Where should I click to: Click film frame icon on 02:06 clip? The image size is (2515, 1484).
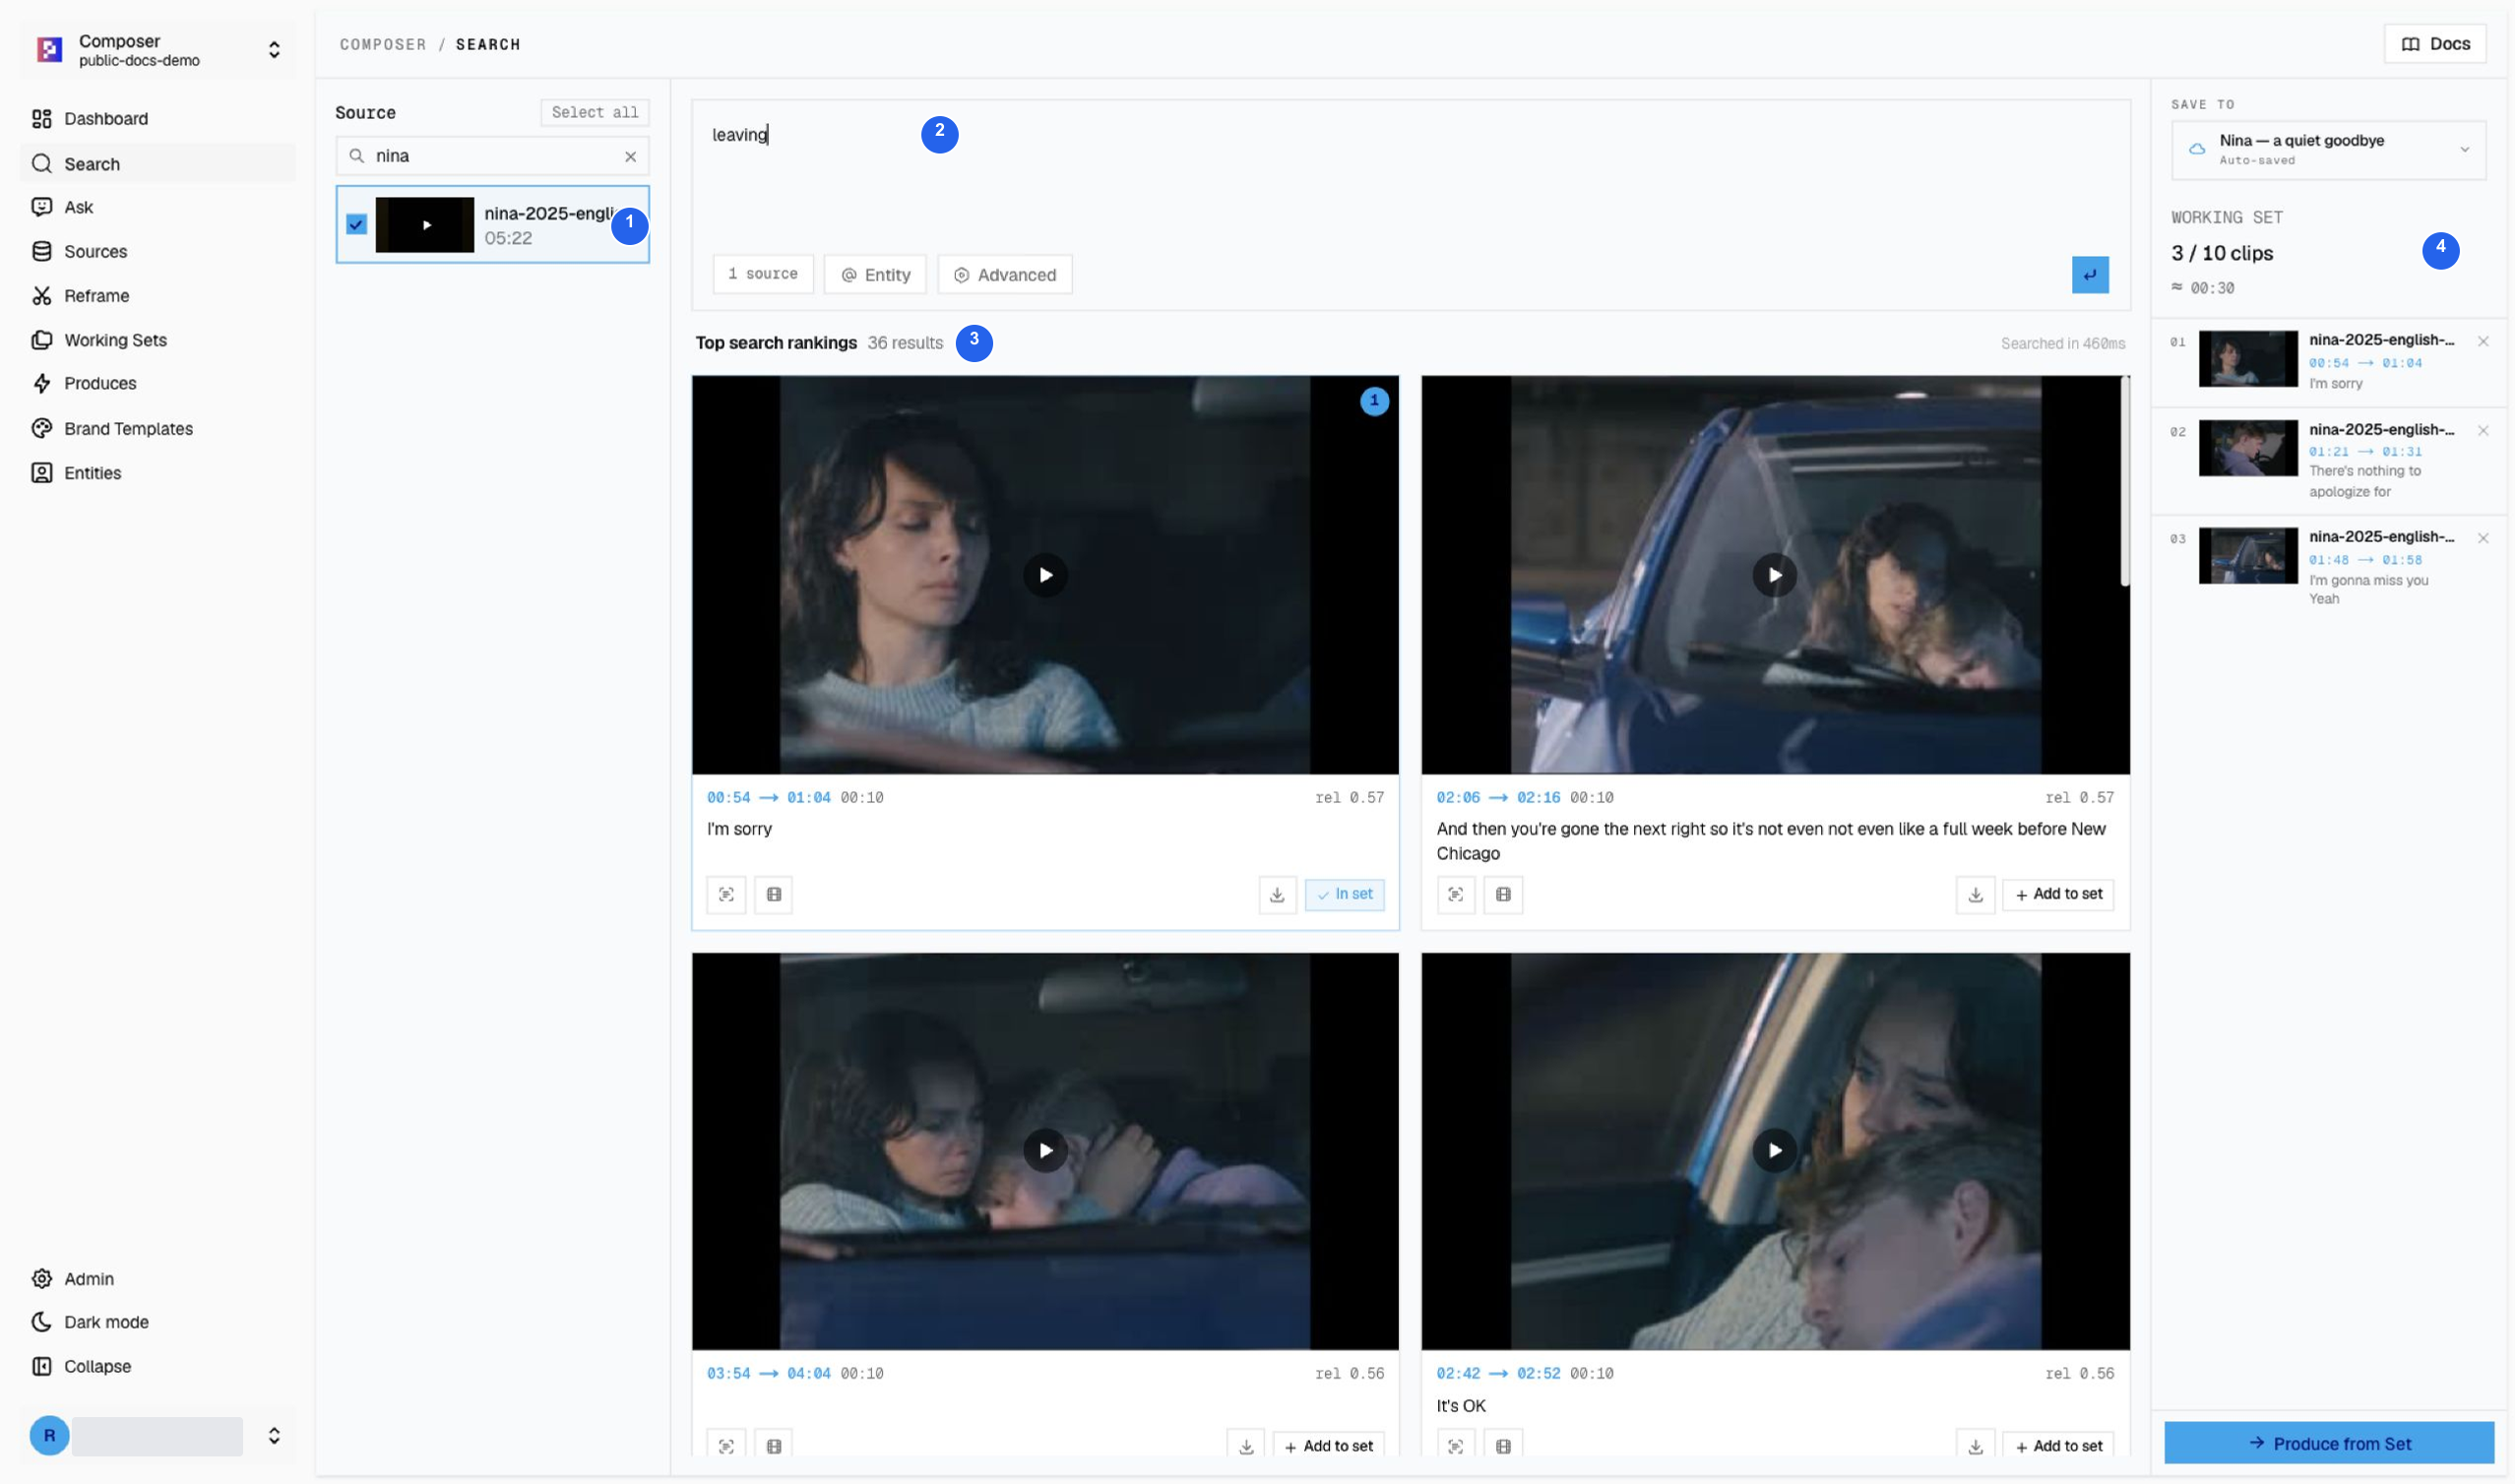click(1503, 895)
